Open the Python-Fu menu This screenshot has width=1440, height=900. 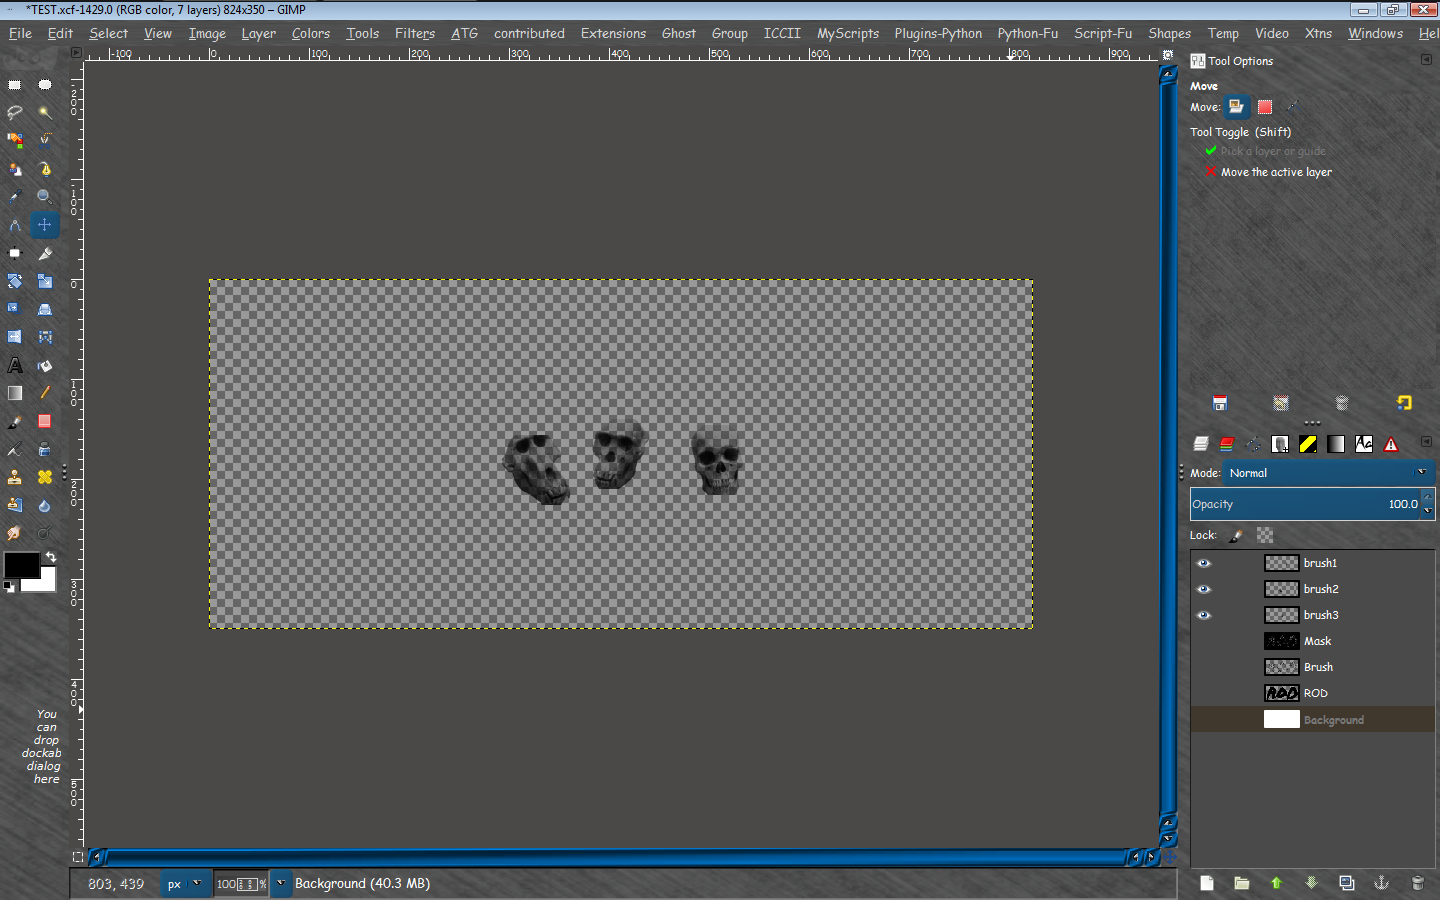click(x=1027, y=33)
